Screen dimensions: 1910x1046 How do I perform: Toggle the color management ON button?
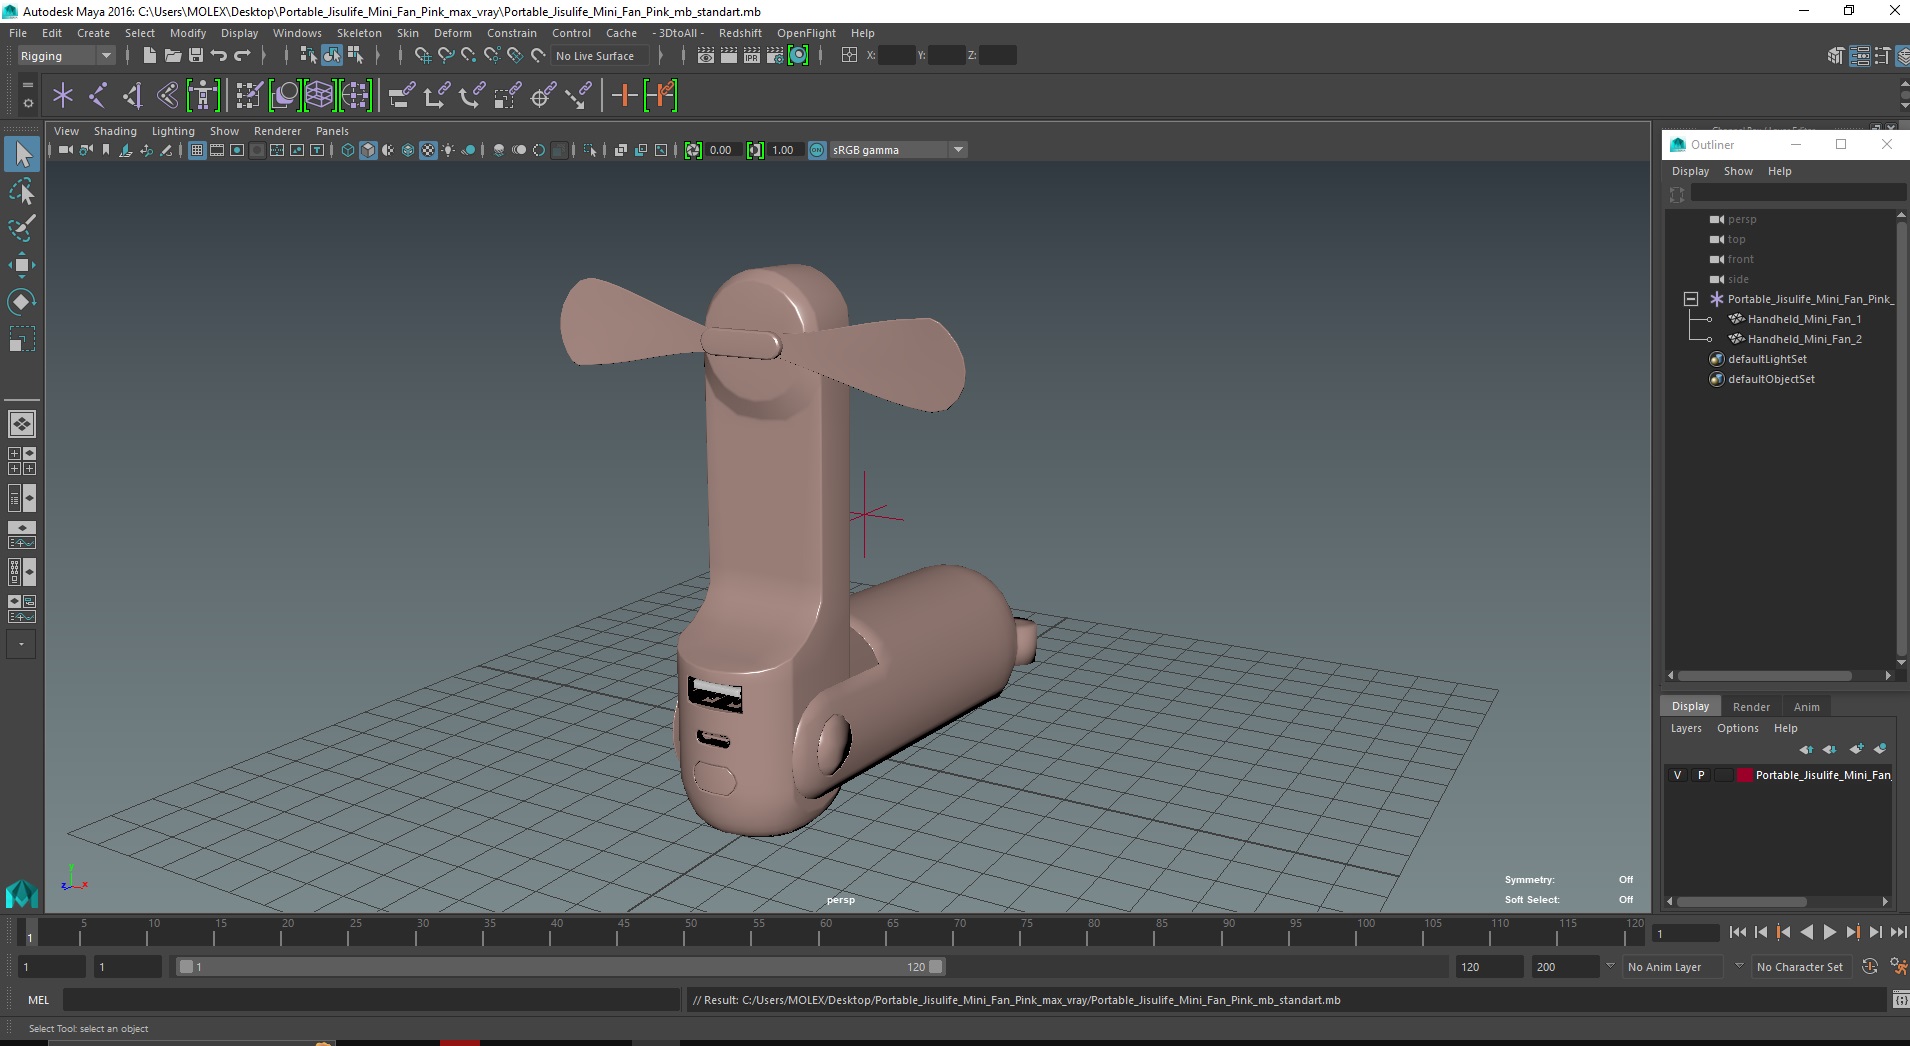click(817, 150)
